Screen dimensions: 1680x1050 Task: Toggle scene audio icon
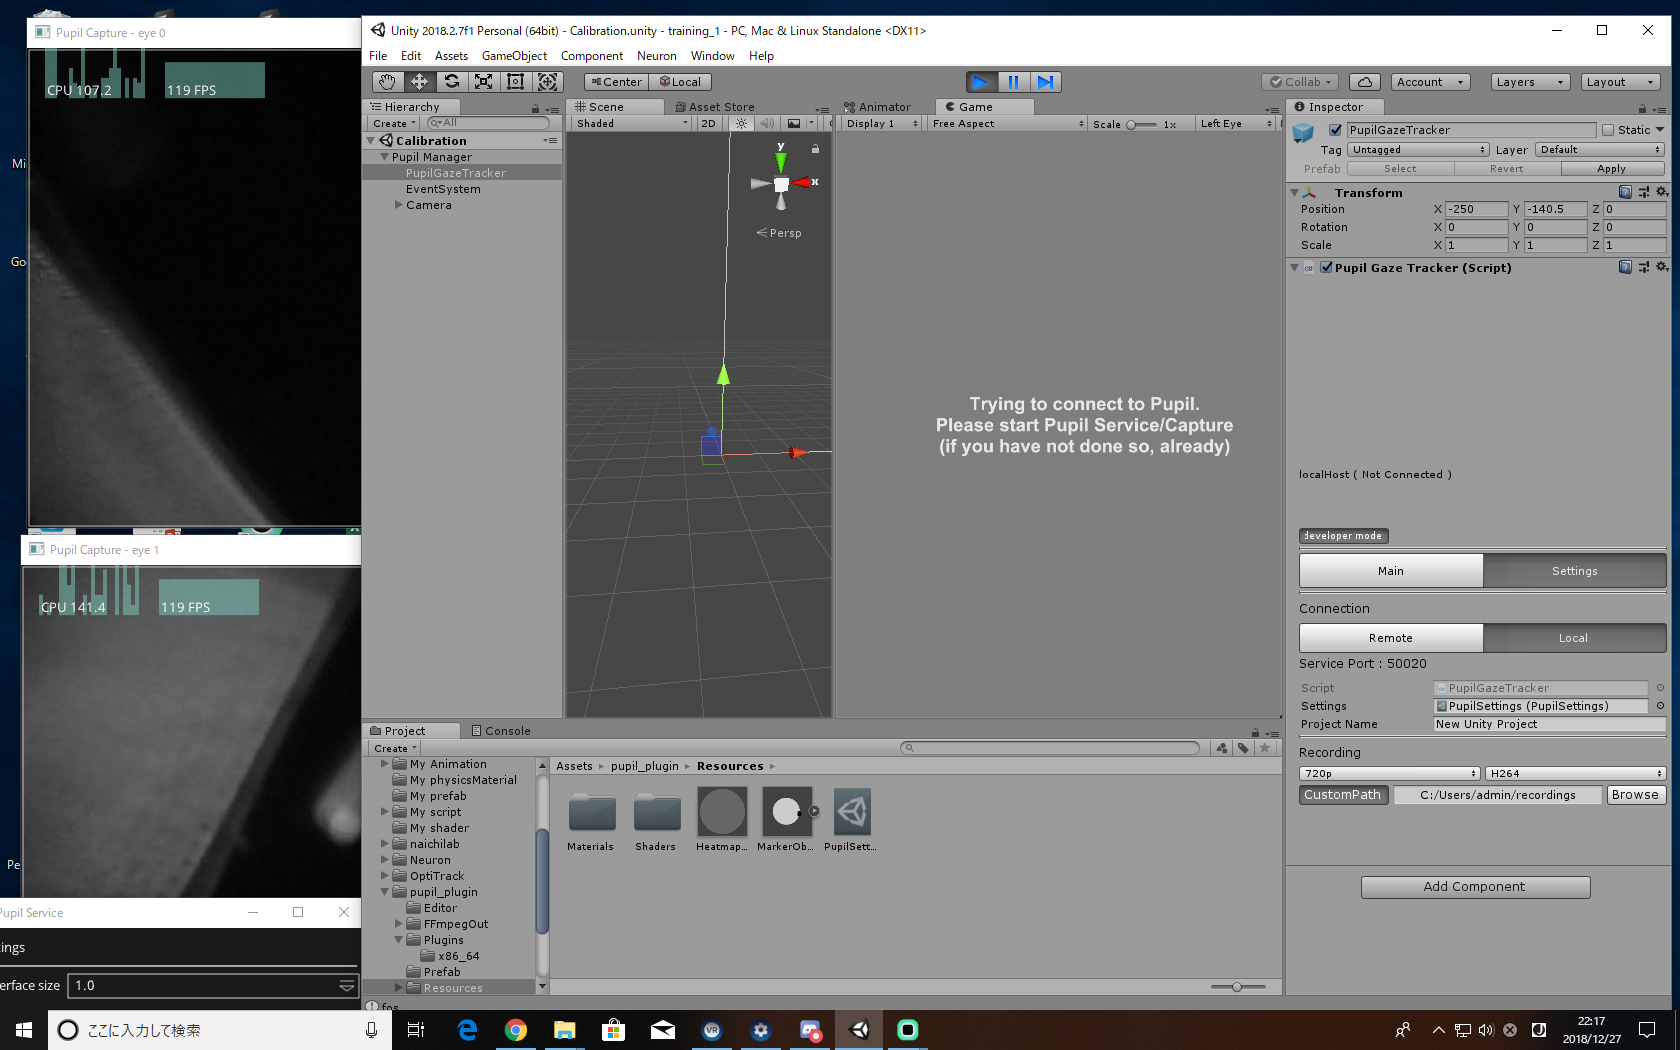coord(767,124)
